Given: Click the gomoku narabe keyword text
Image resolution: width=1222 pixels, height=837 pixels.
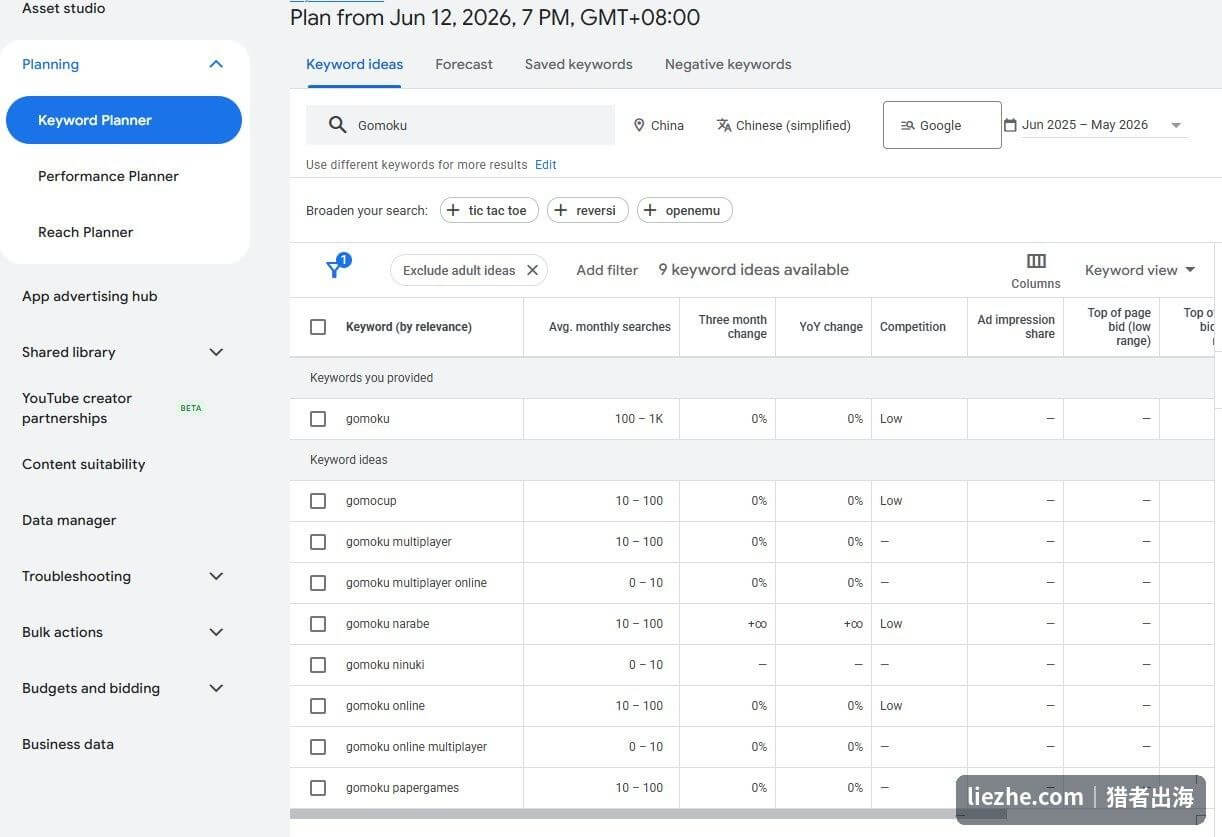Looking at the screenshot, I should (x=387, y=624).
